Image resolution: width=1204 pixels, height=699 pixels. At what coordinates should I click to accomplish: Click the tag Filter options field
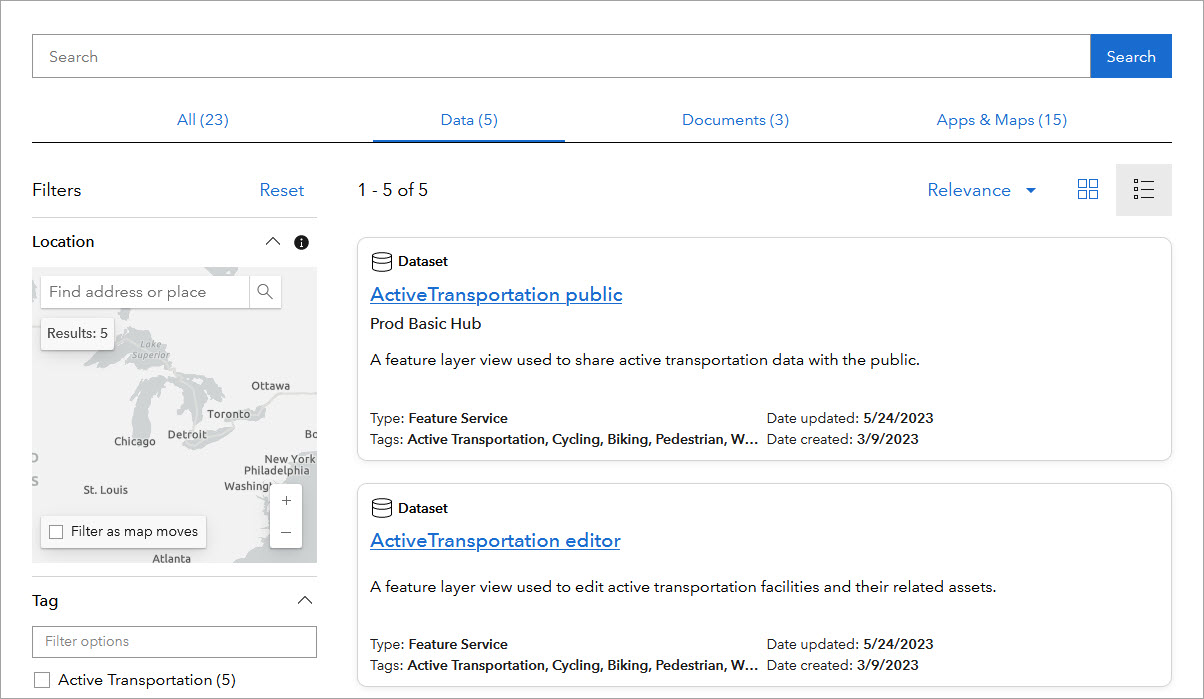coord(174,642)
